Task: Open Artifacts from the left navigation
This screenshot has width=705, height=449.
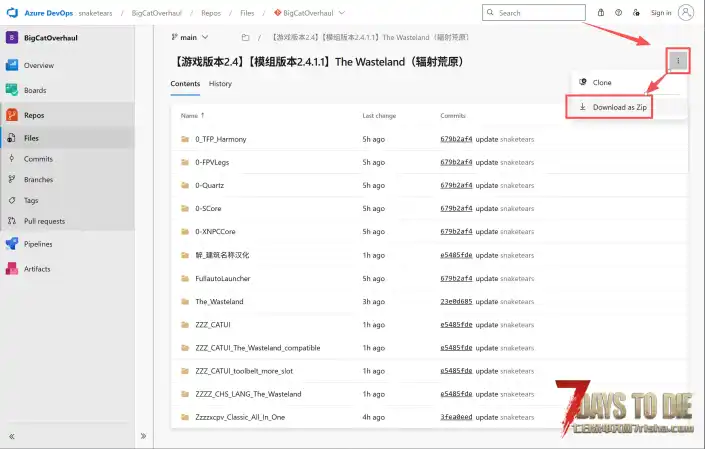Action: (37, 269)
